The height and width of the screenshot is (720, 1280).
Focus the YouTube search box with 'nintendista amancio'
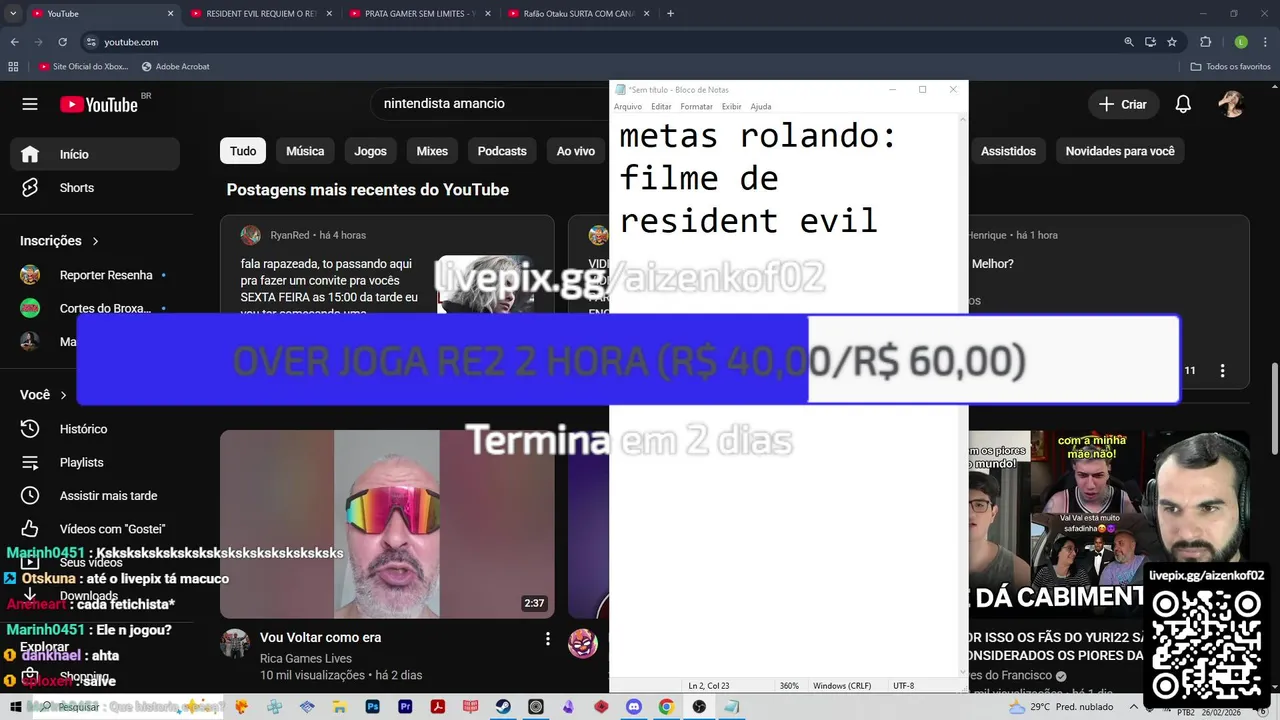(490, 104)
